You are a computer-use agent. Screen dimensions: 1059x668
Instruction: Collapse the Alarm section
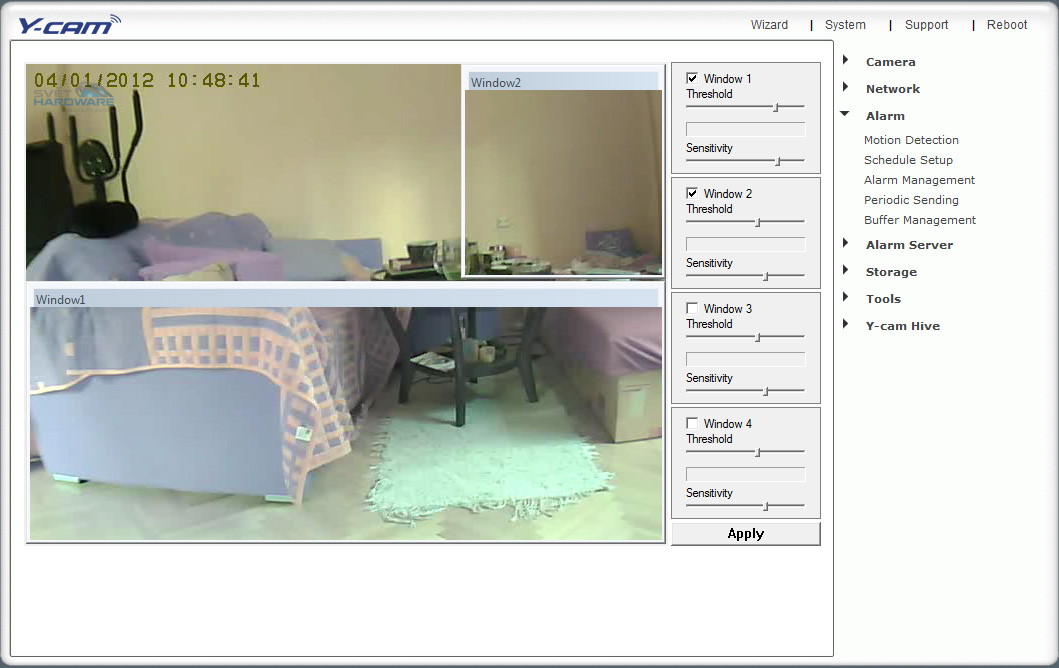846,115
